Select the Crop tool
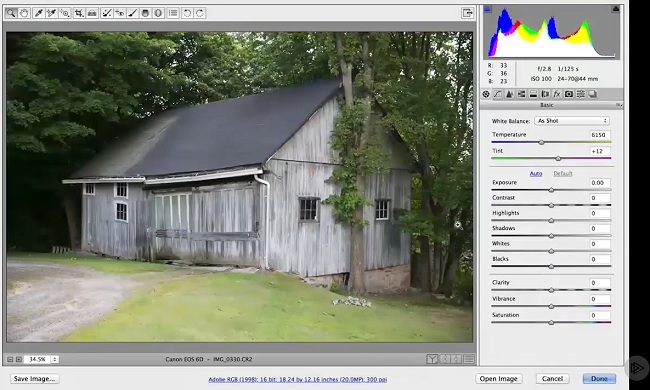 tap(79, 13)
